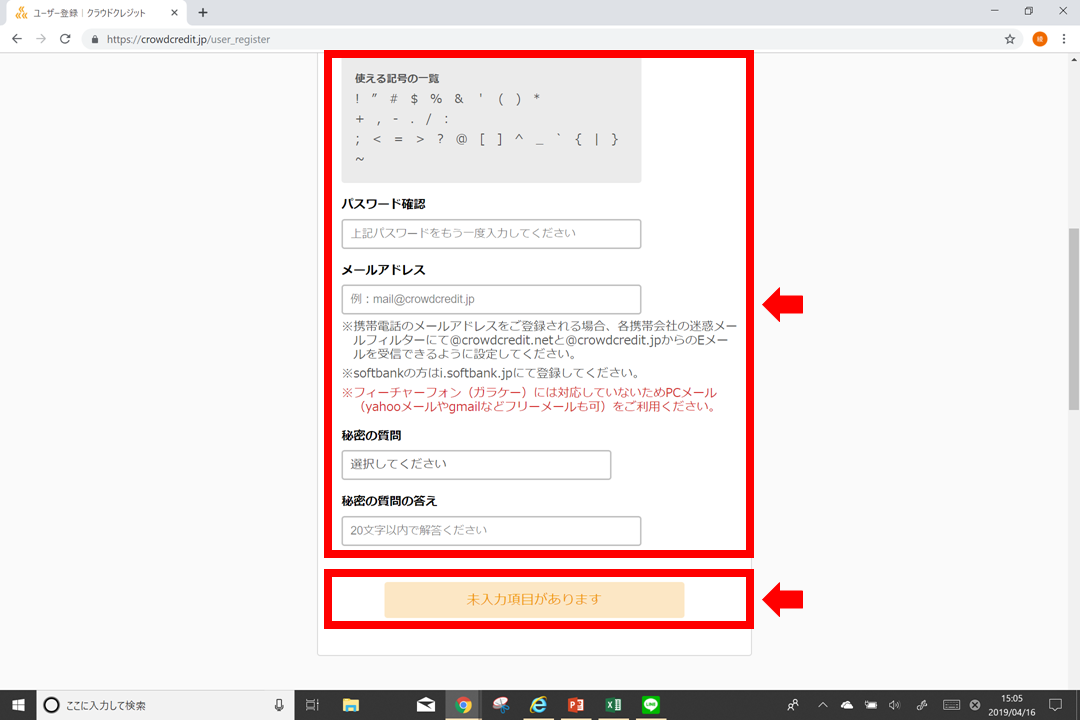Click the volume speaker tray icon

click(x=895, y=705)
